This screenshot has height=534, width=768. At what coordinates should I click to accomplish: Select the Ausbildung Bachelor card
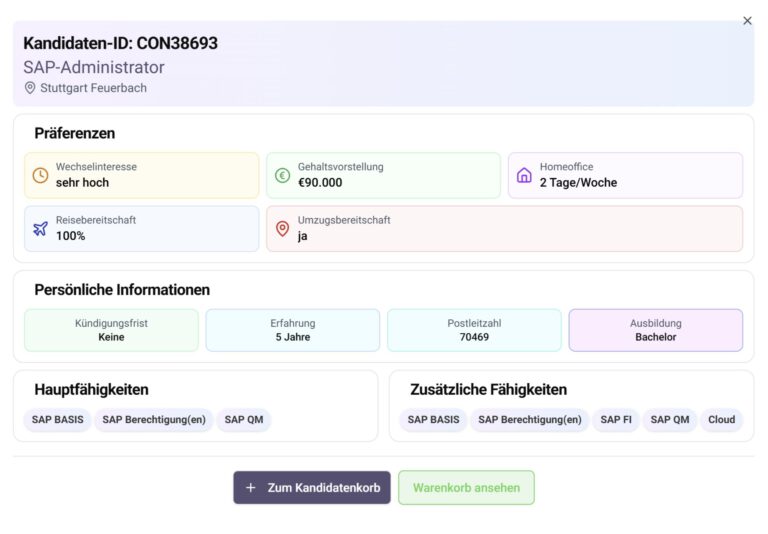tap(655, 330)
